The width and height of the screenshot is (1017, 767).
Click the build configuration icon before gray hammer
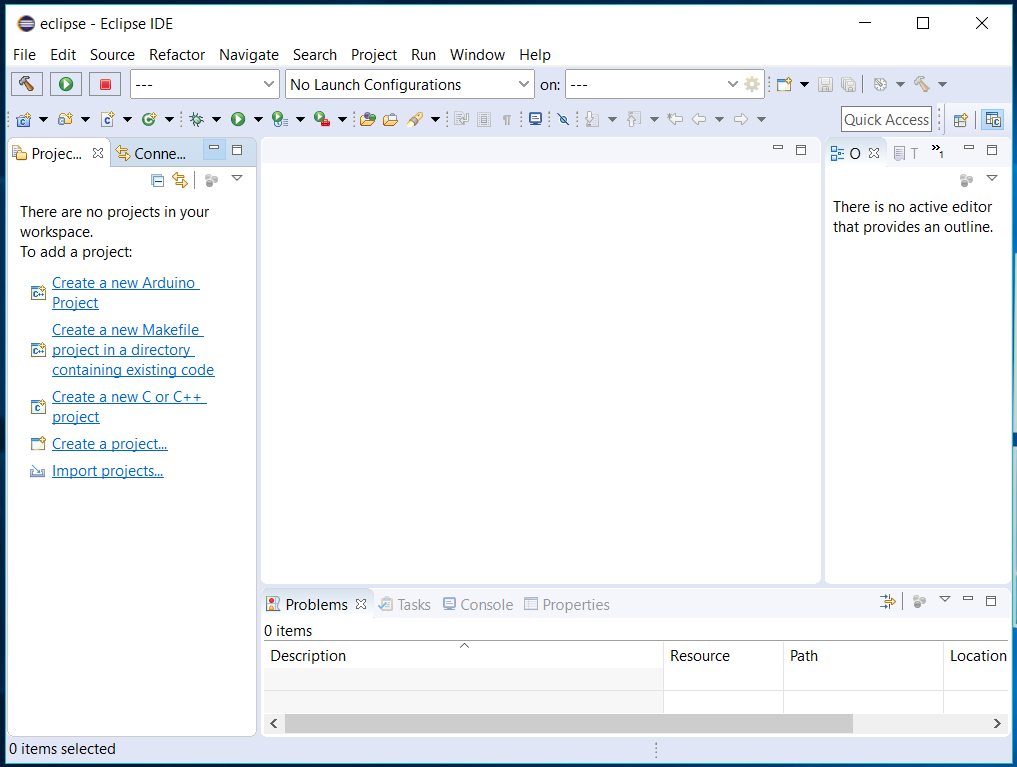pyautogui.click(x=880, y=84)
